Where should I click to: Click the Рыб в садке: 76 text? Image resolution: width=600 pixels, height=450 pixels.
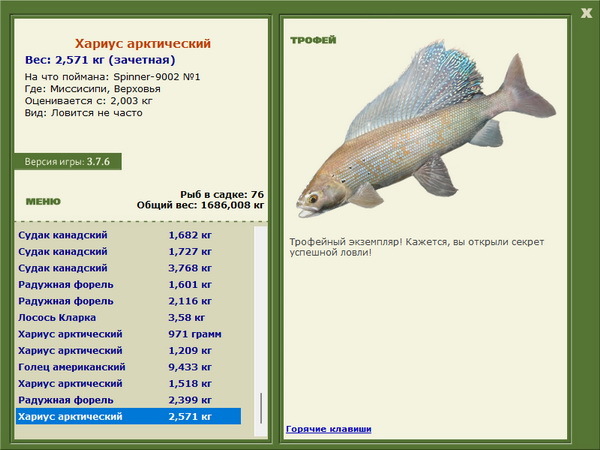[x=222, y=194]
